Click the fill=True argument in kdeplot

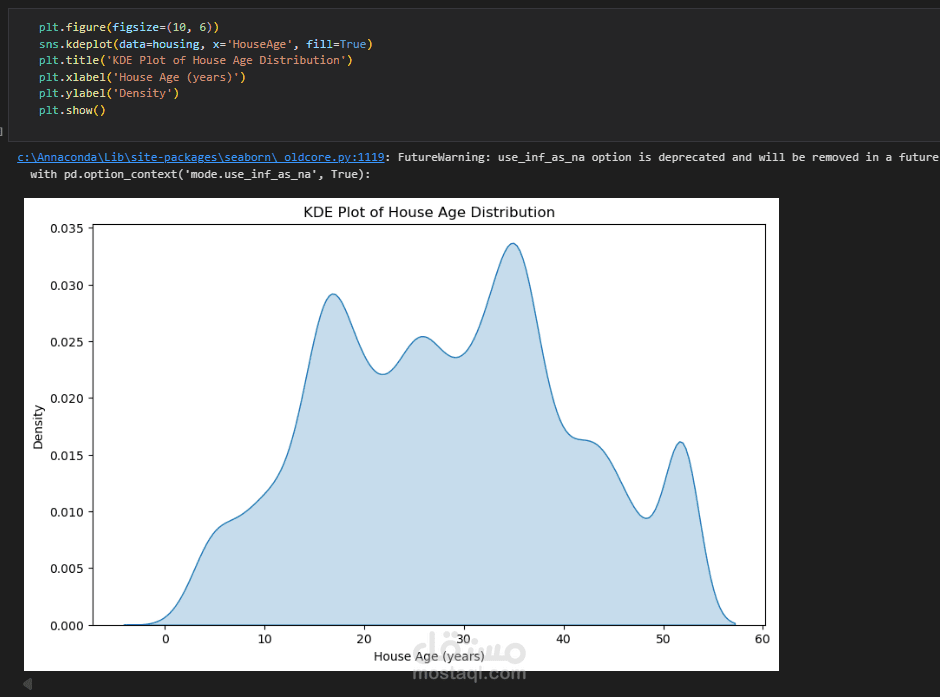(x=336, y=44)
